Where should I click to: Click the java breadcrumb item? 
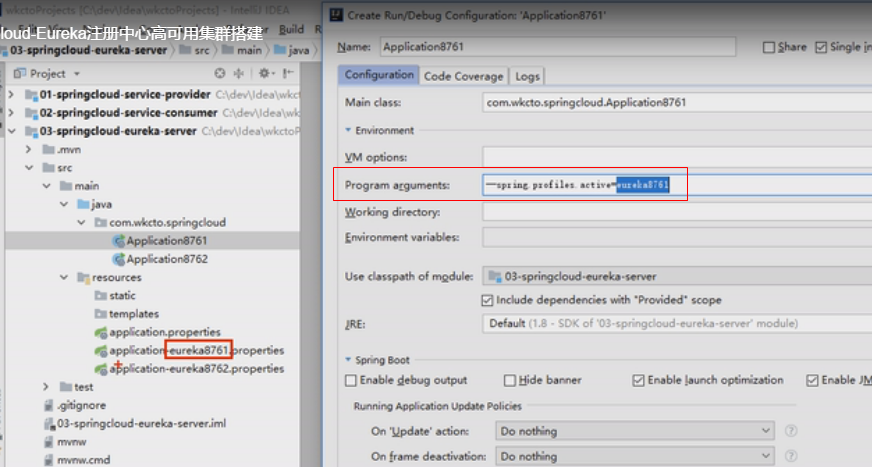pyautogui.click(x=292, y=50)
